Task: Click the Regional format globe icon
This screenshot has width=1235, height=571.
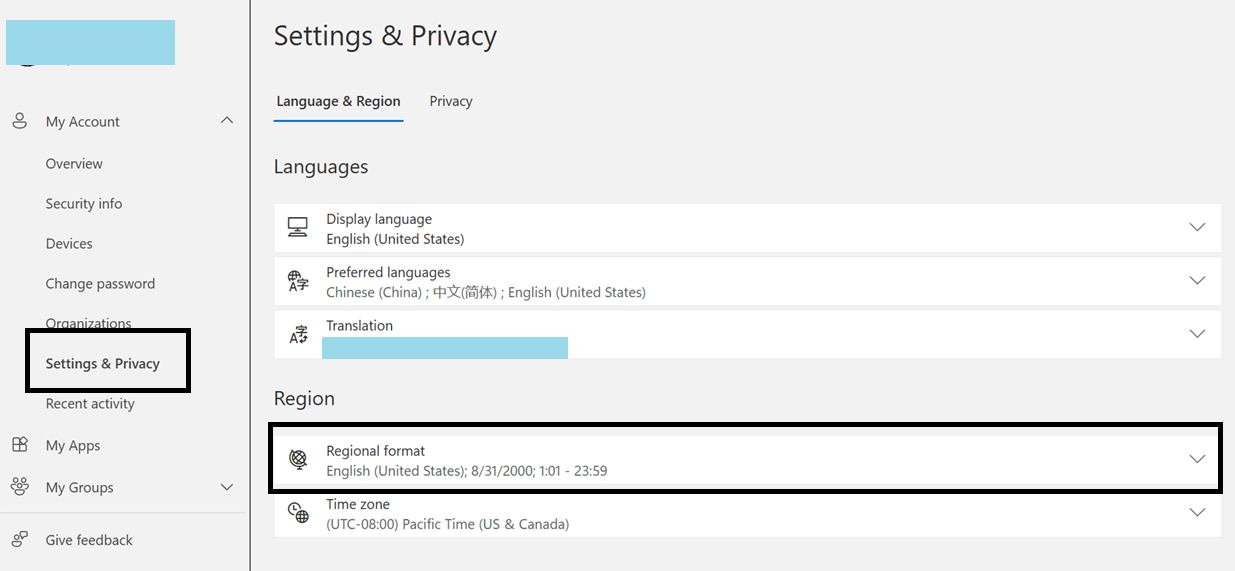Action: pos(298,459)
